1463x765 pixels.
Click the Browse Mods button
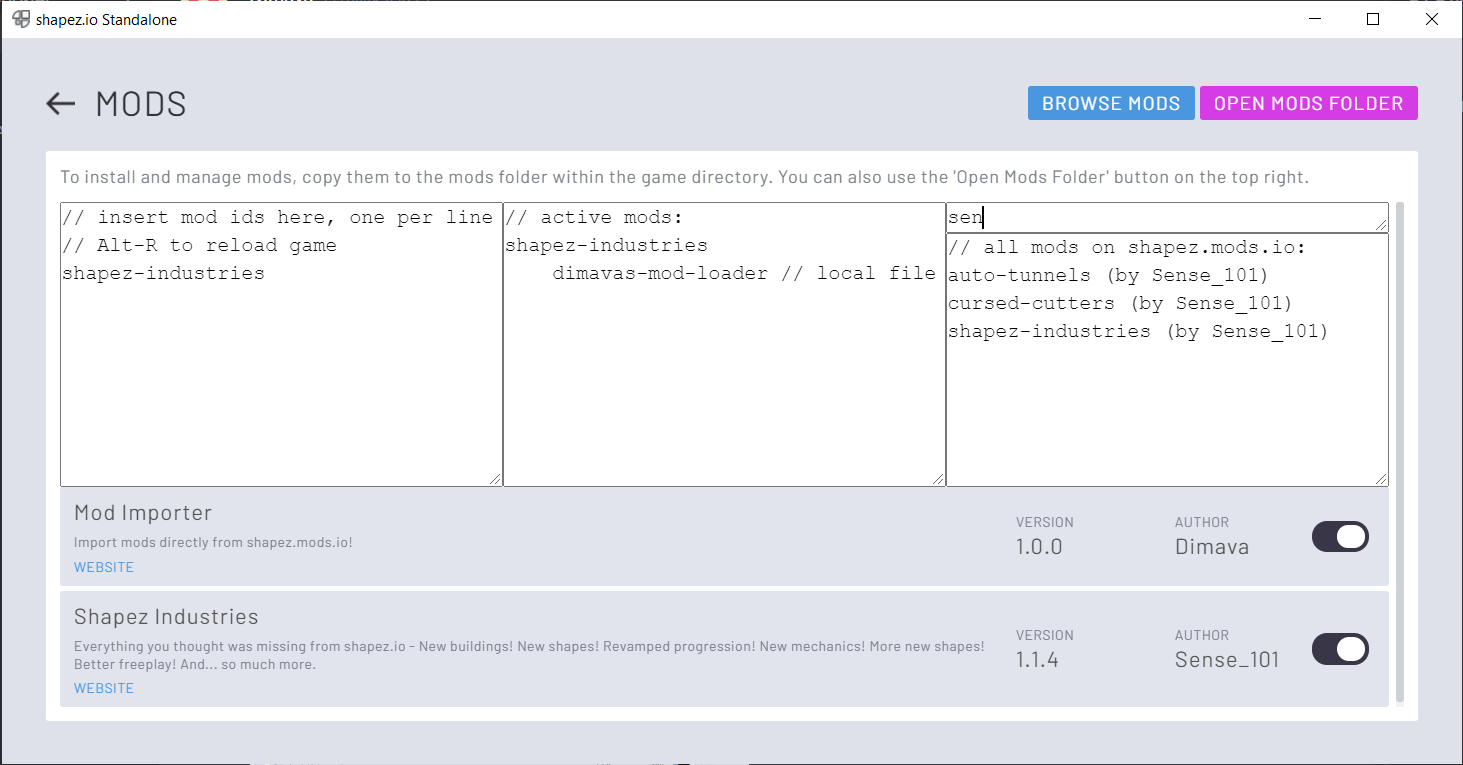pyautogui.click(x=1110, y=103)
